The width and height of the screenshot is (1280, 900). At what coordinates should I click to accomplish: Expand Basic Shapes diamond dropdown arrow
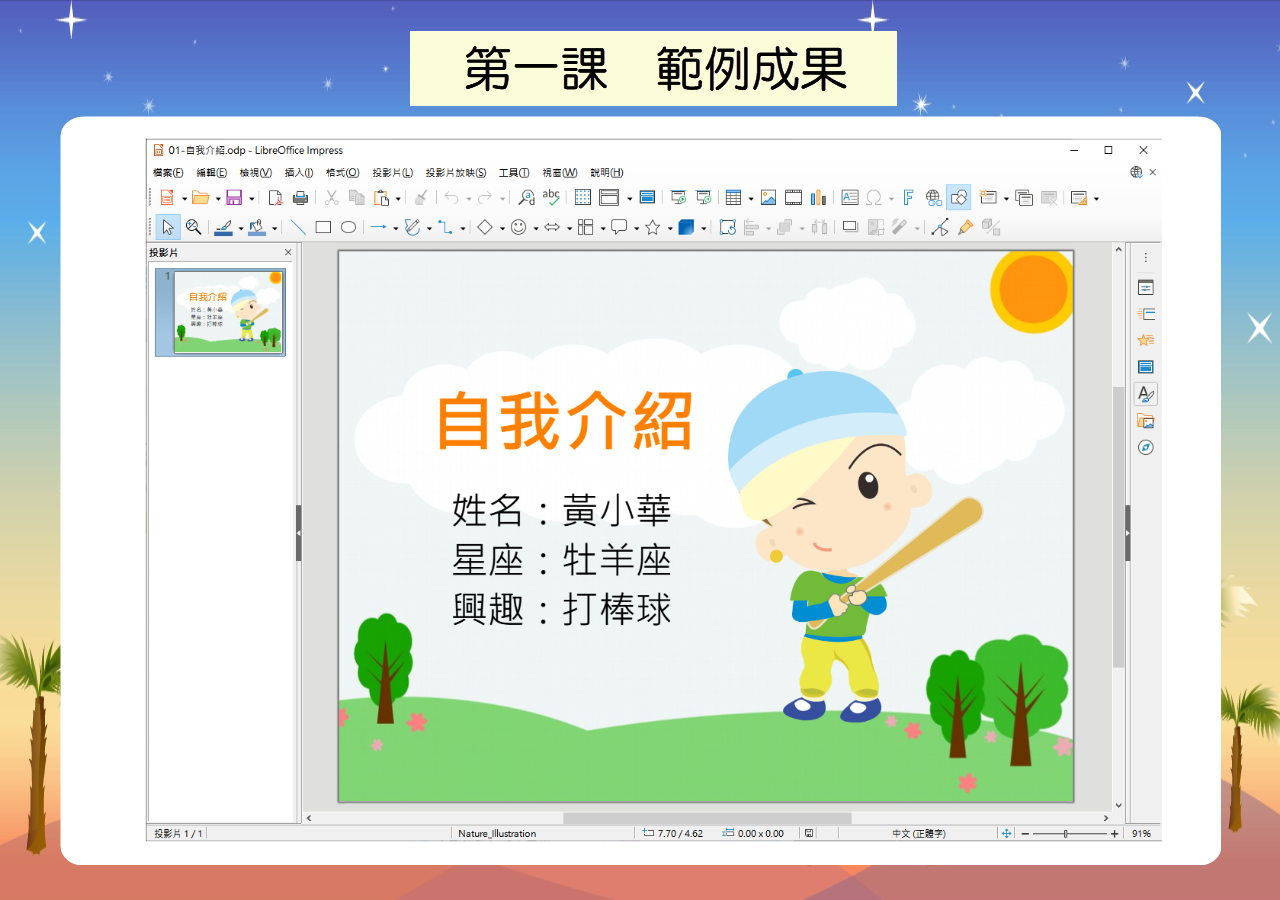[x=502, y=229]
